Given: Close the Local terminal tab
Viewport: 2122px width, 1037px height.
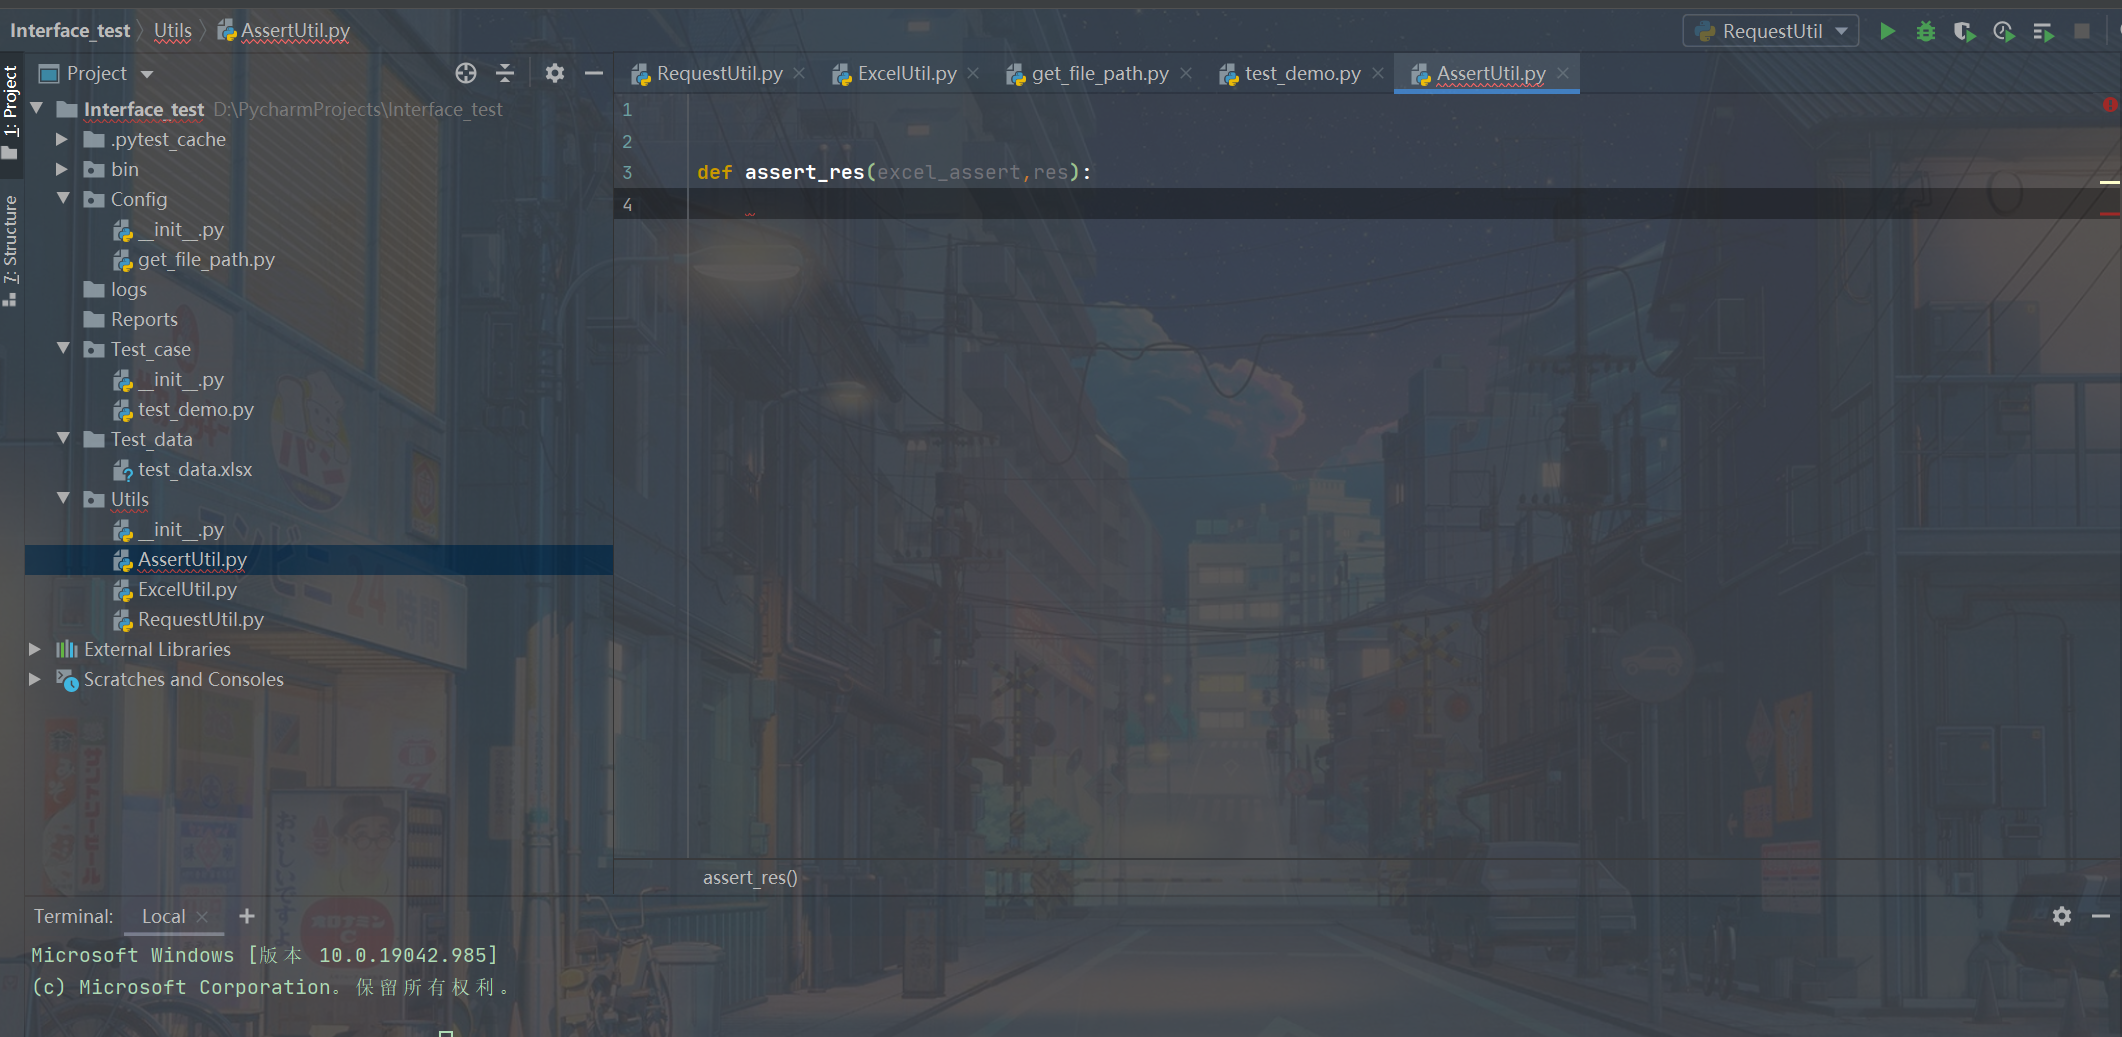Looking at the screenshot, I should 202,916.
